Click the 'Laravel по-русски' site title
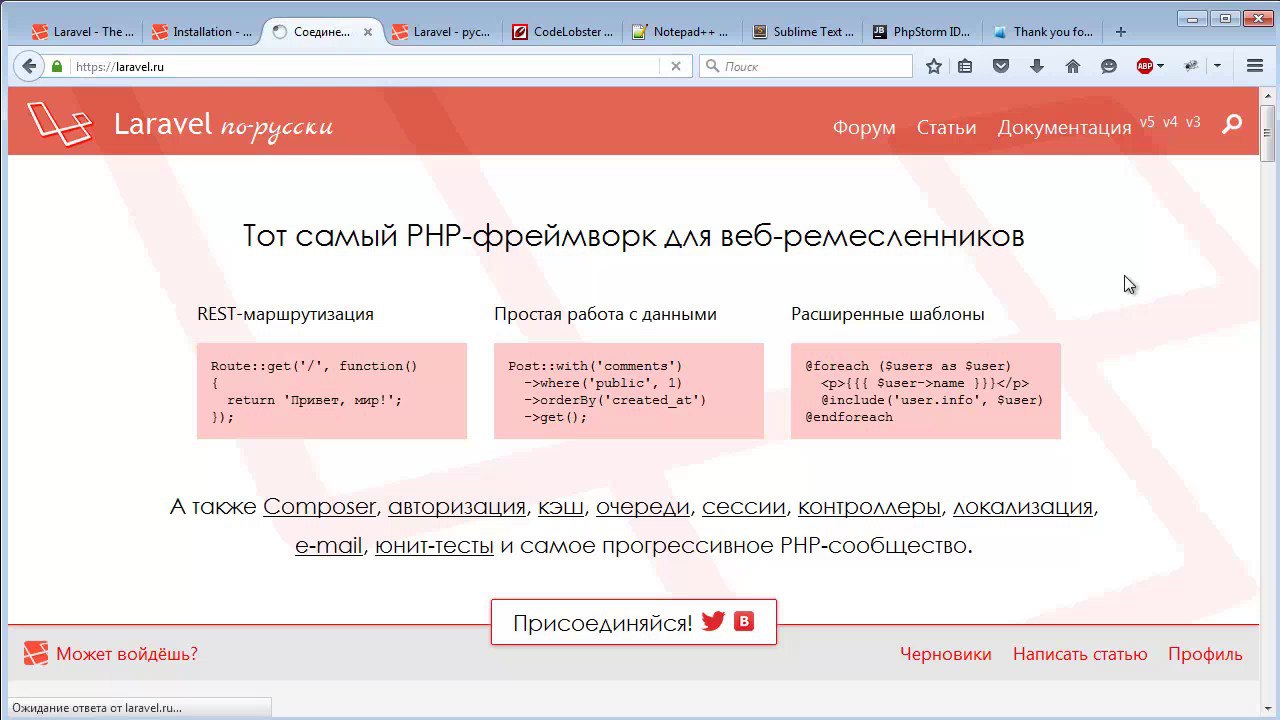This screenshot has height=720, width=1280. pyautogui.click(x=223, y=125)
